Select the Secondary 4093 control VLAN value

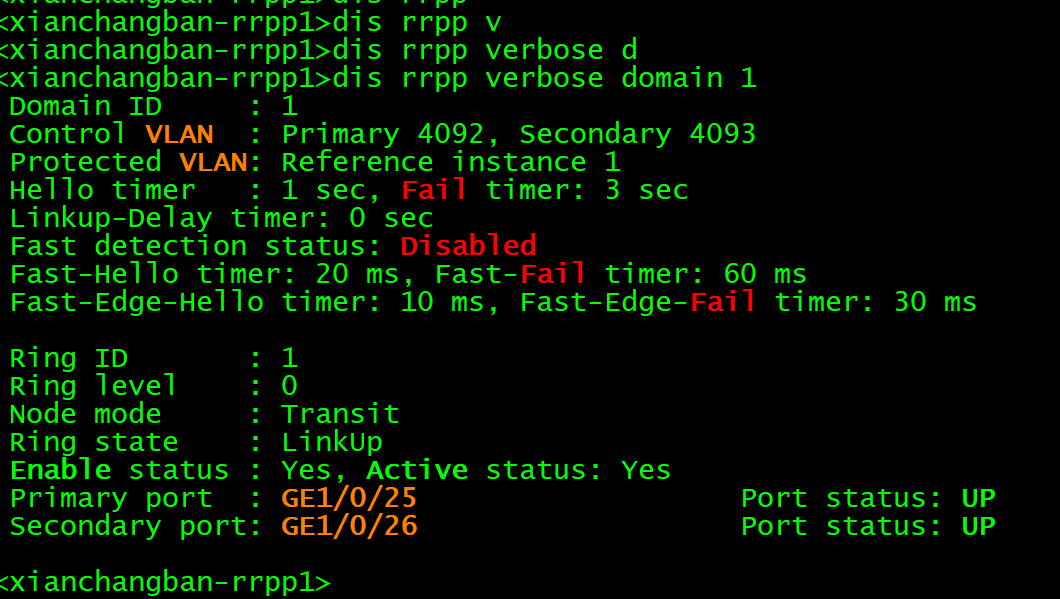(x=637, y=134)
